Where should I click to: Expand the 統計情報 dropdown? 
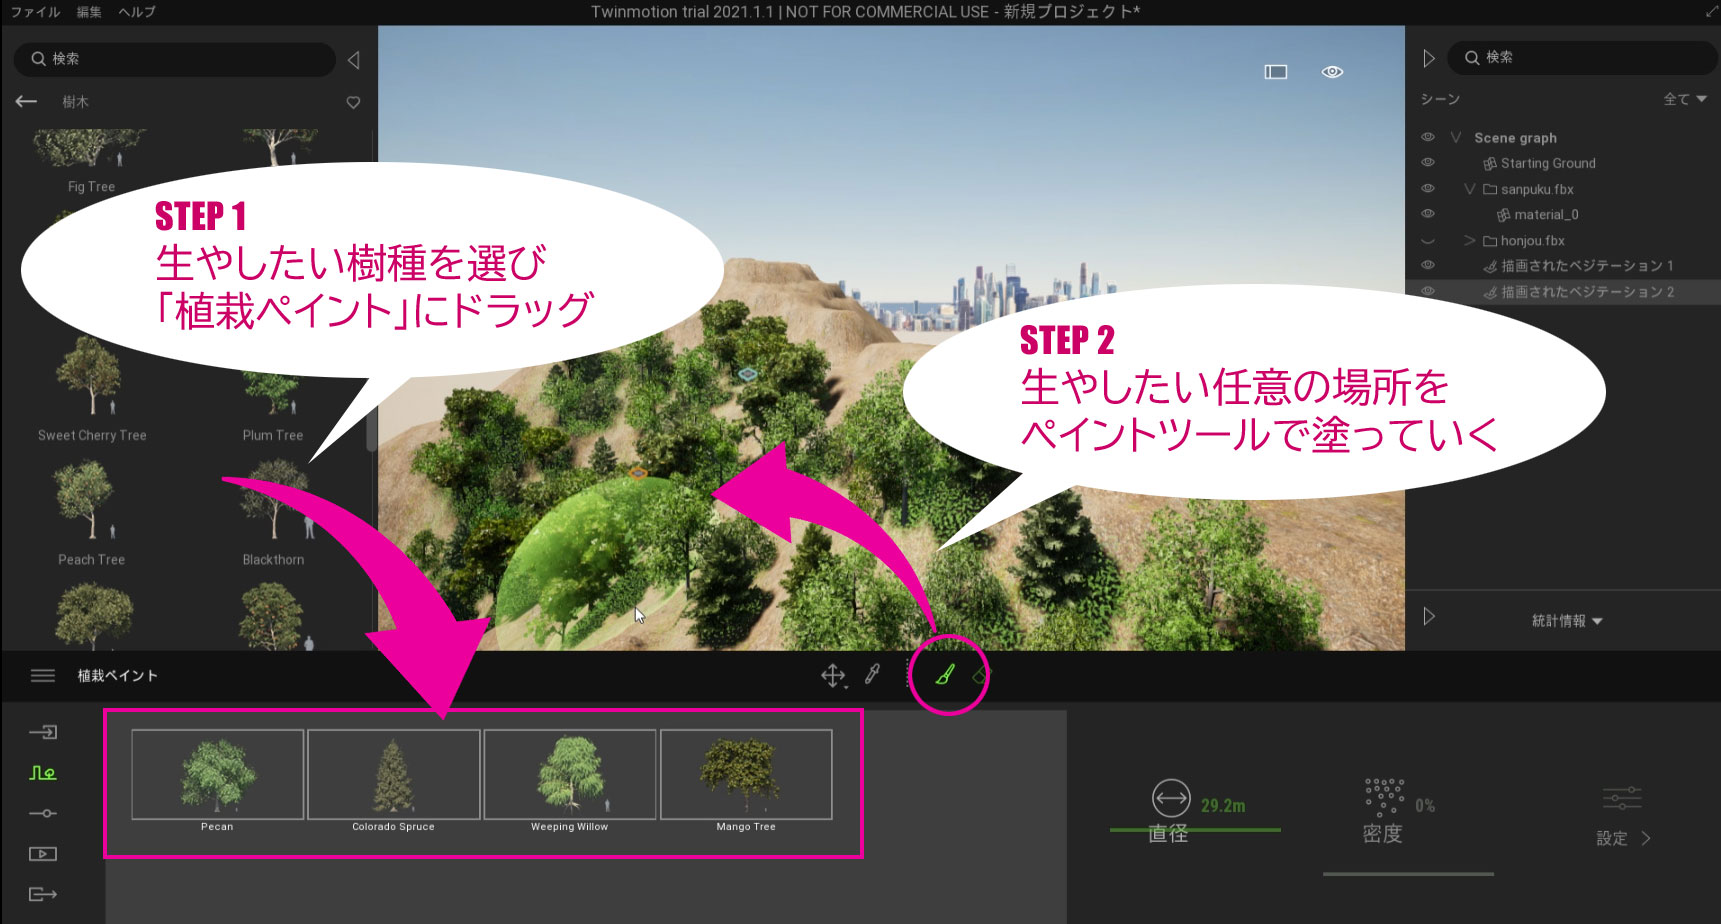click(1566, 621)
